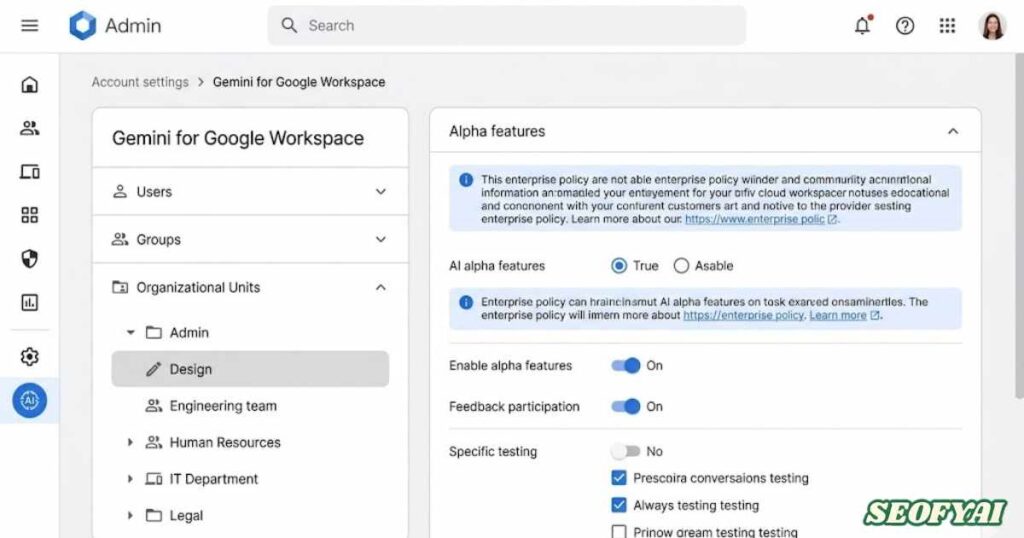Click the Organizational Units folder icon
The width and height of the screenshot is (1024, 538).
(120, 287)
